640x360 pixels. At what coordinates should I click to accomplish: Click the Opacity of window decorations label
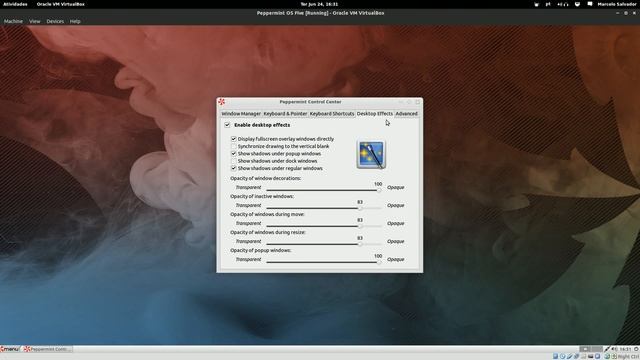coord(265,178)
